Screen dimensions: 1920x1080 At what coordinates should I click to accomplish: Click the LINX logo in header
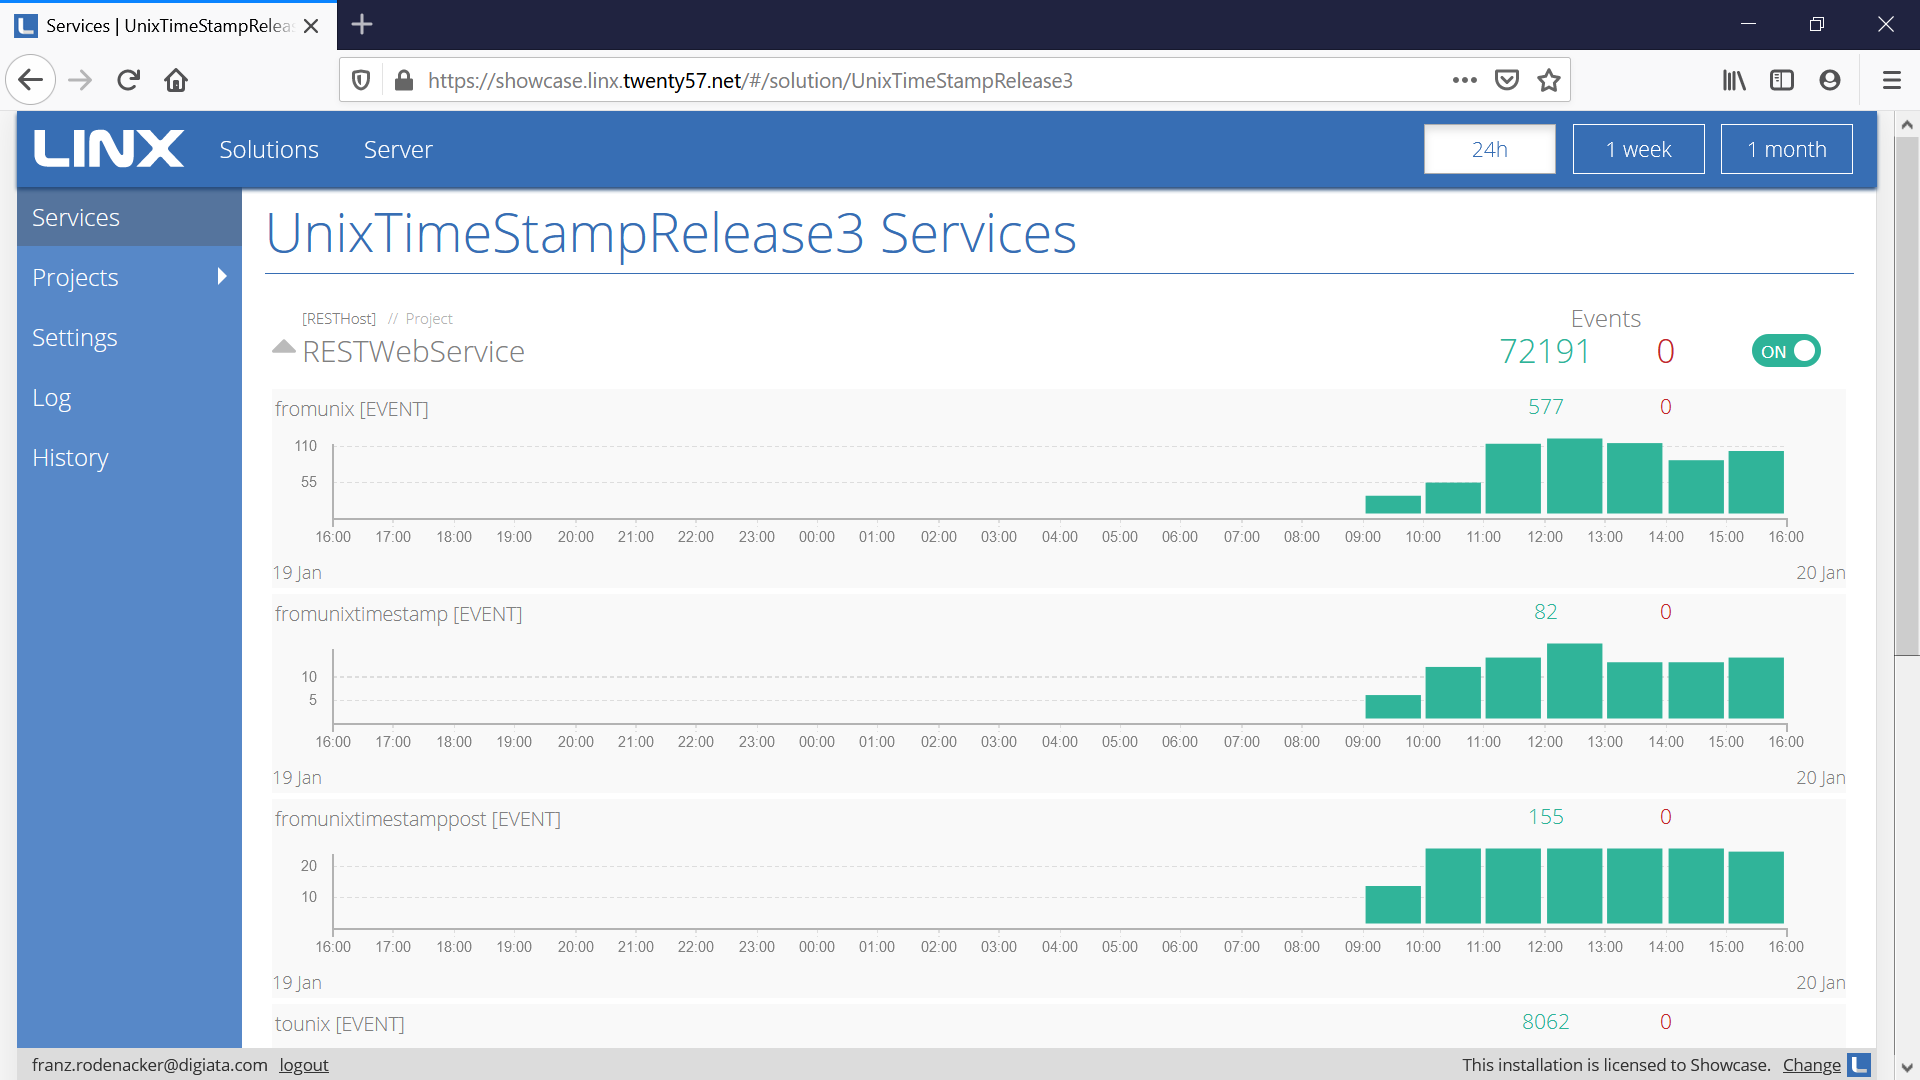coord(108,149)
